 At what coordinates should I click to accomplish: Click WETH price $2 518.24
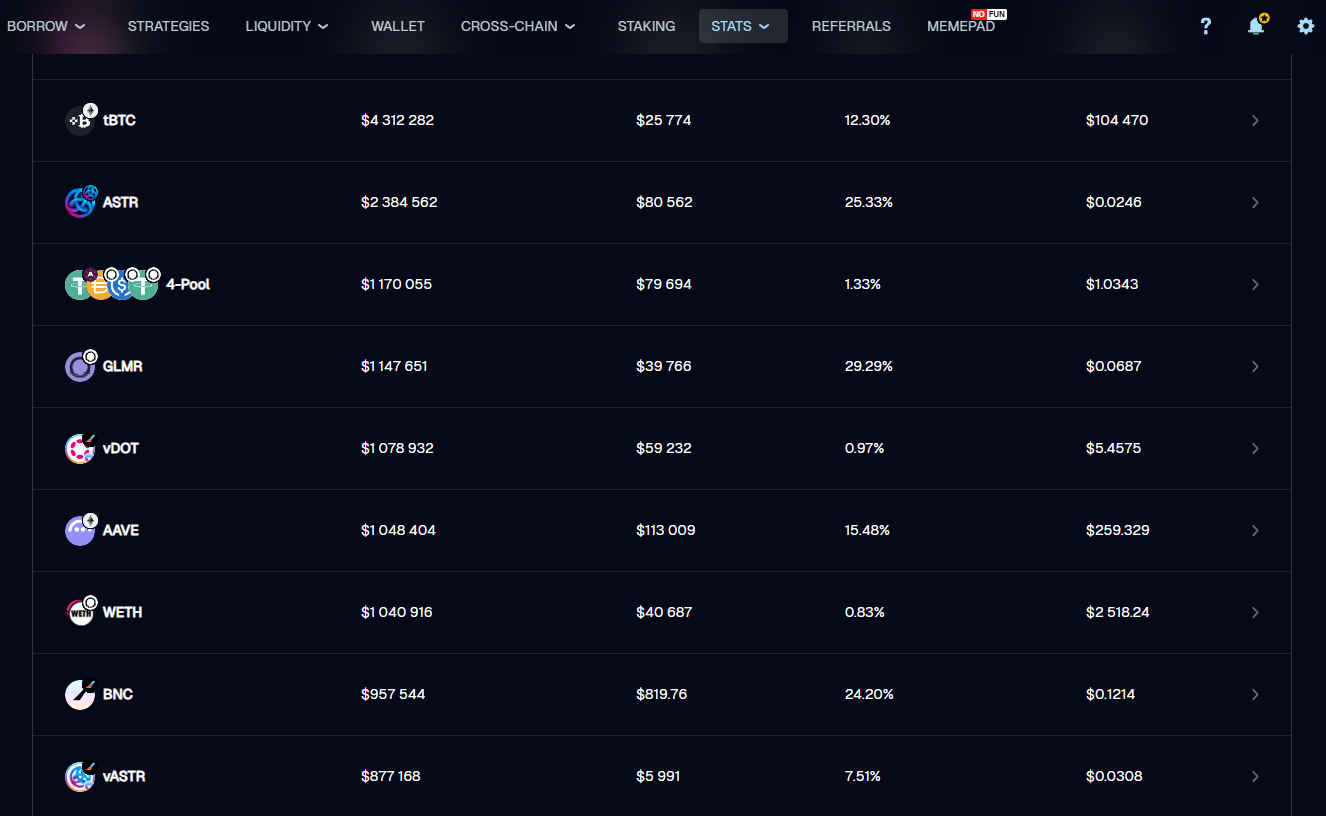click(x=1118, y=612)
